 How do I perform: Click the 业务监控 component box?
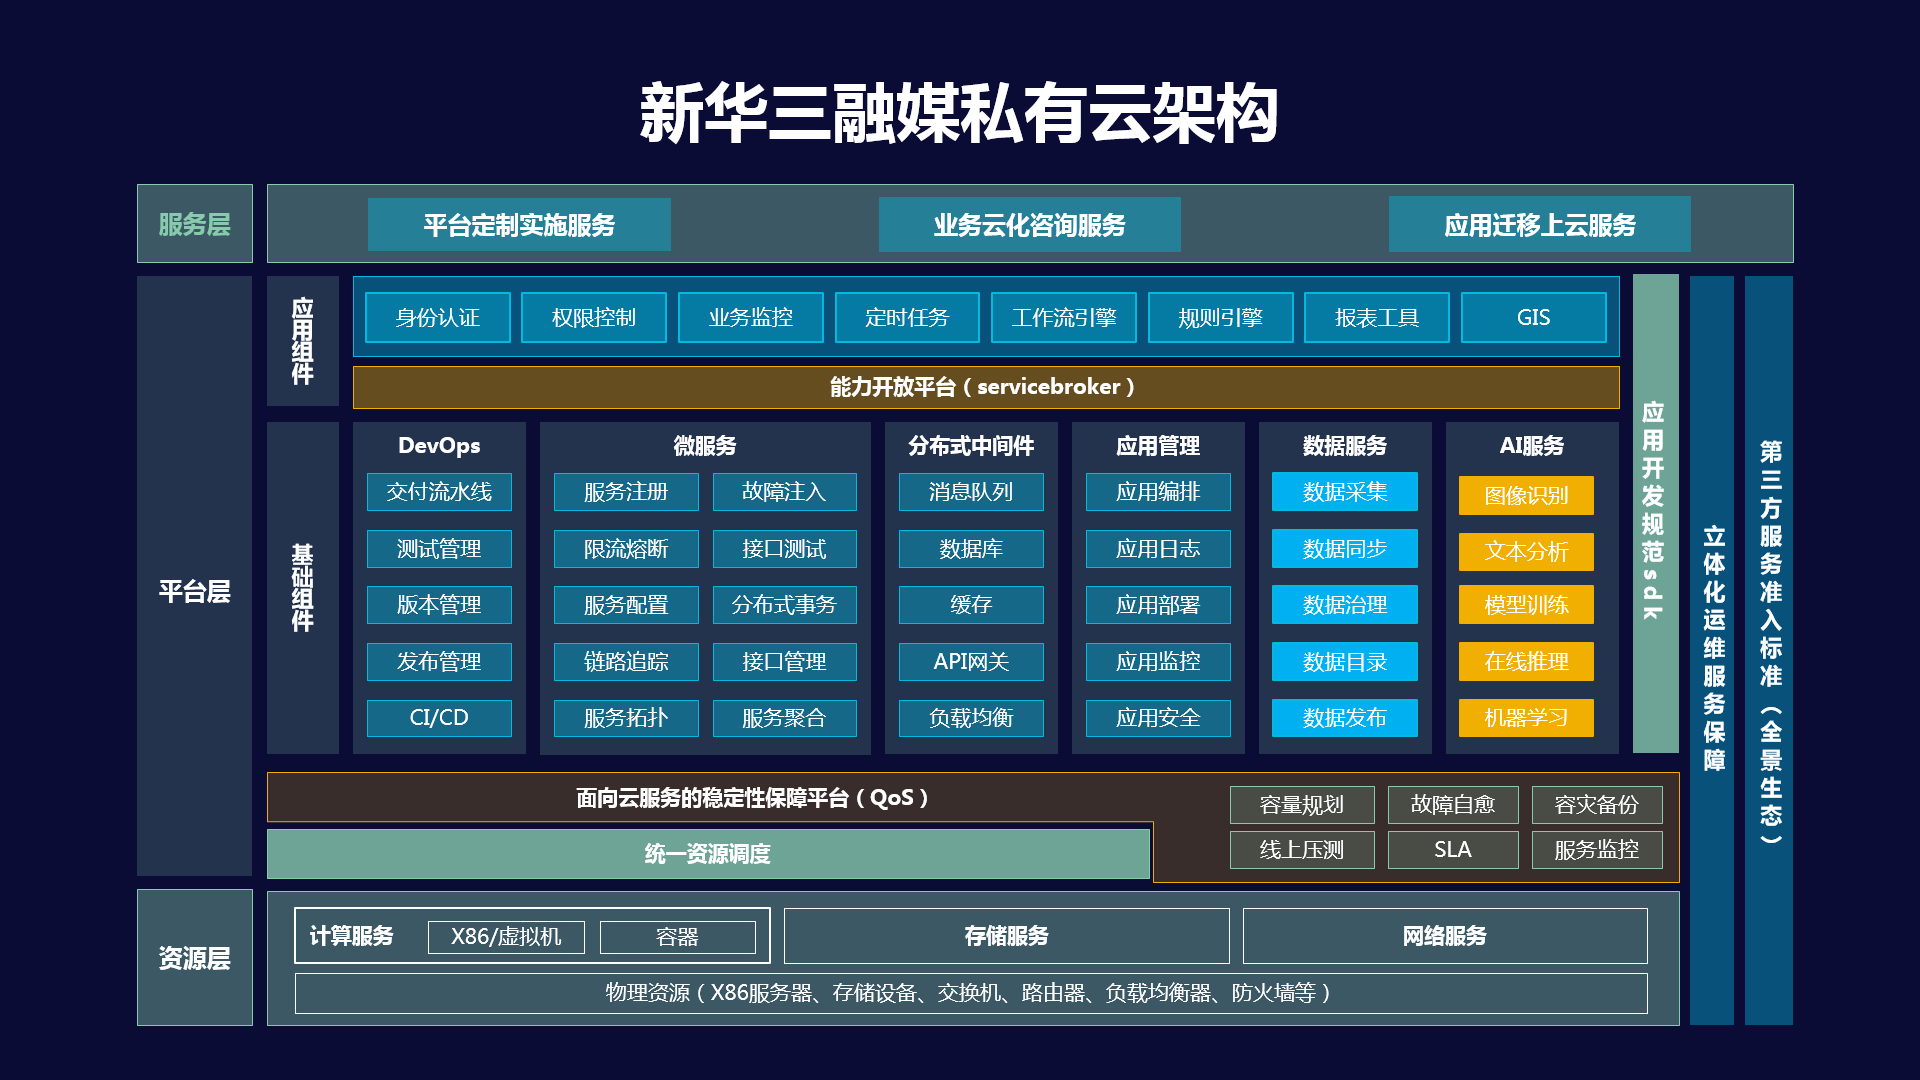tap(751, 317)
